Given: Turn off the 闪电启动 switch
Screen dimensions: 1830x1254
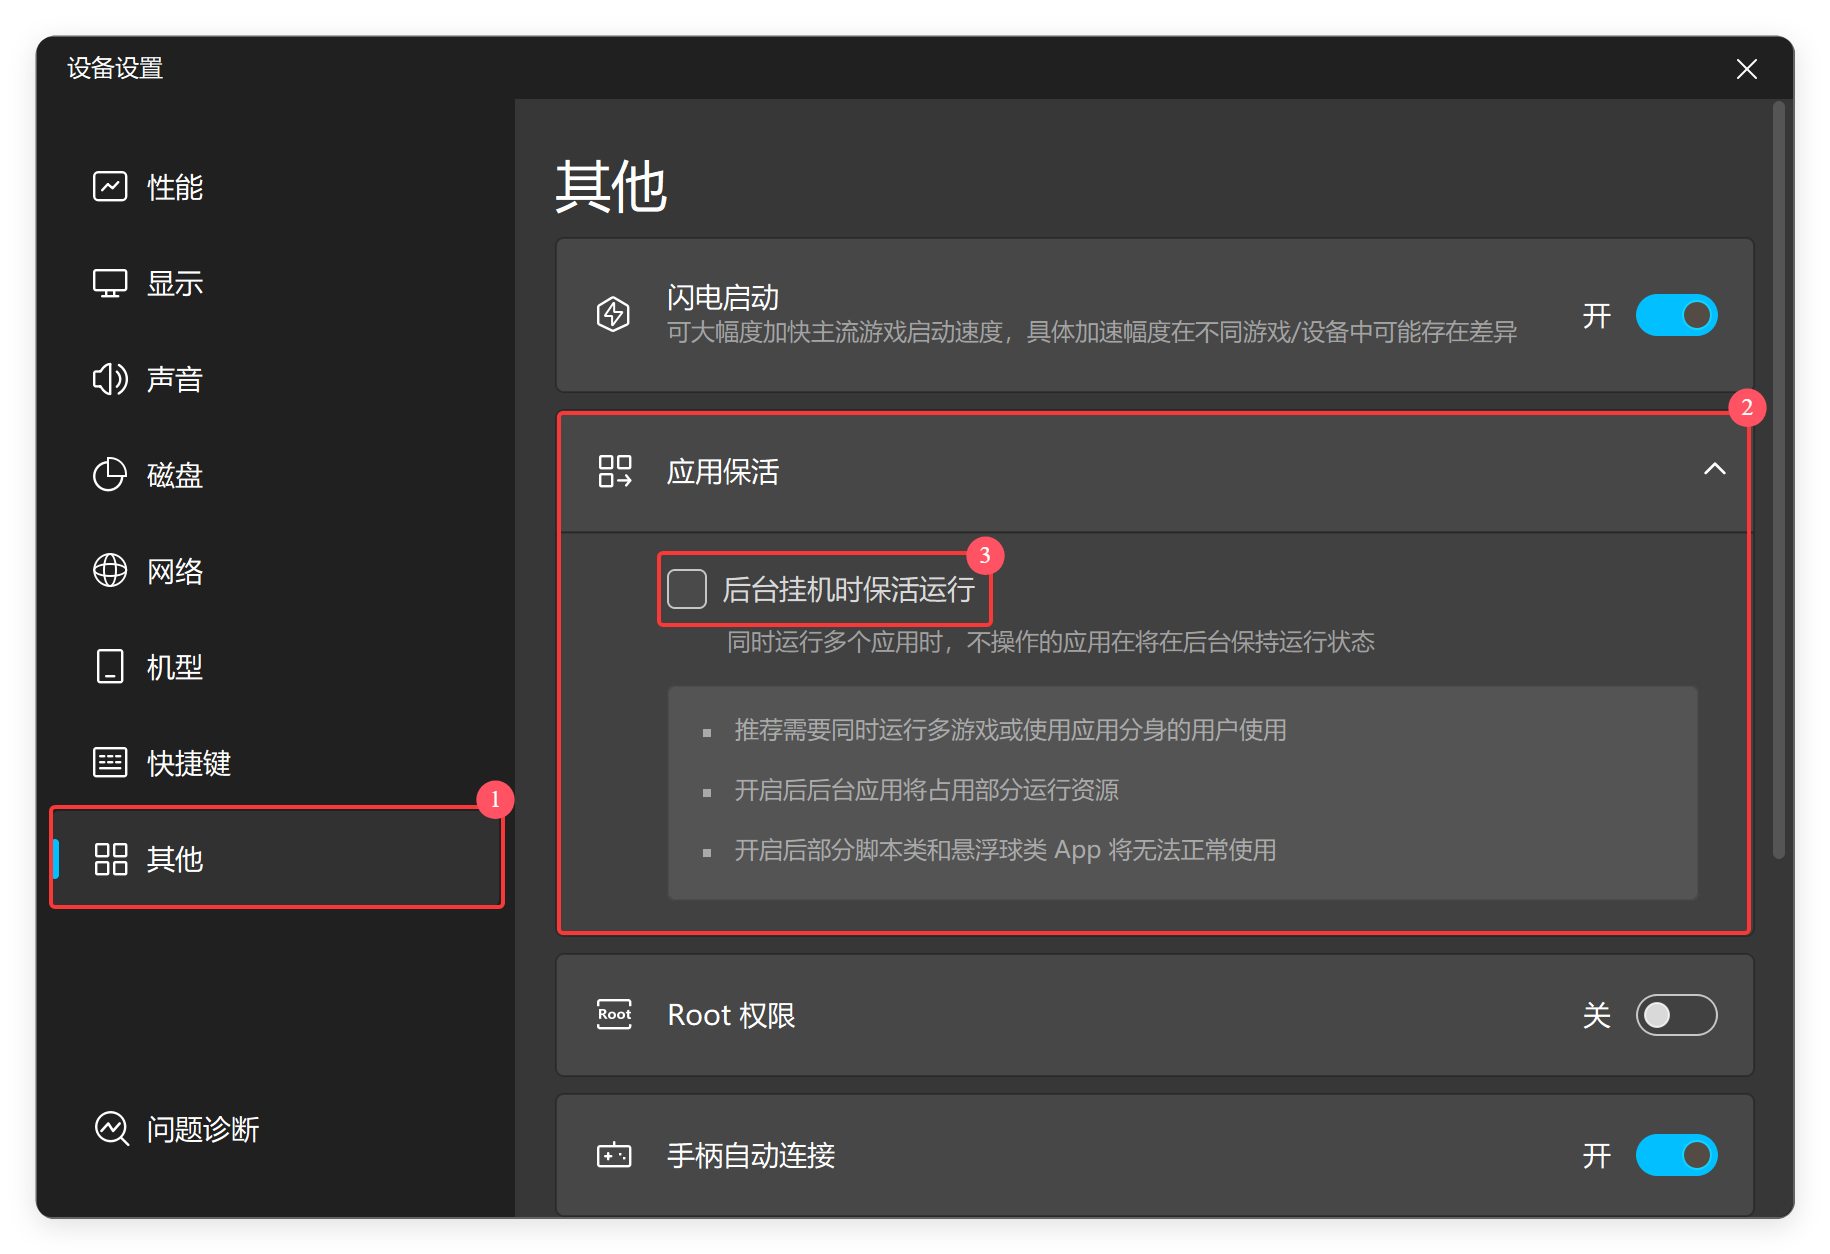Looking at the screenshot, I should 1676,315.
